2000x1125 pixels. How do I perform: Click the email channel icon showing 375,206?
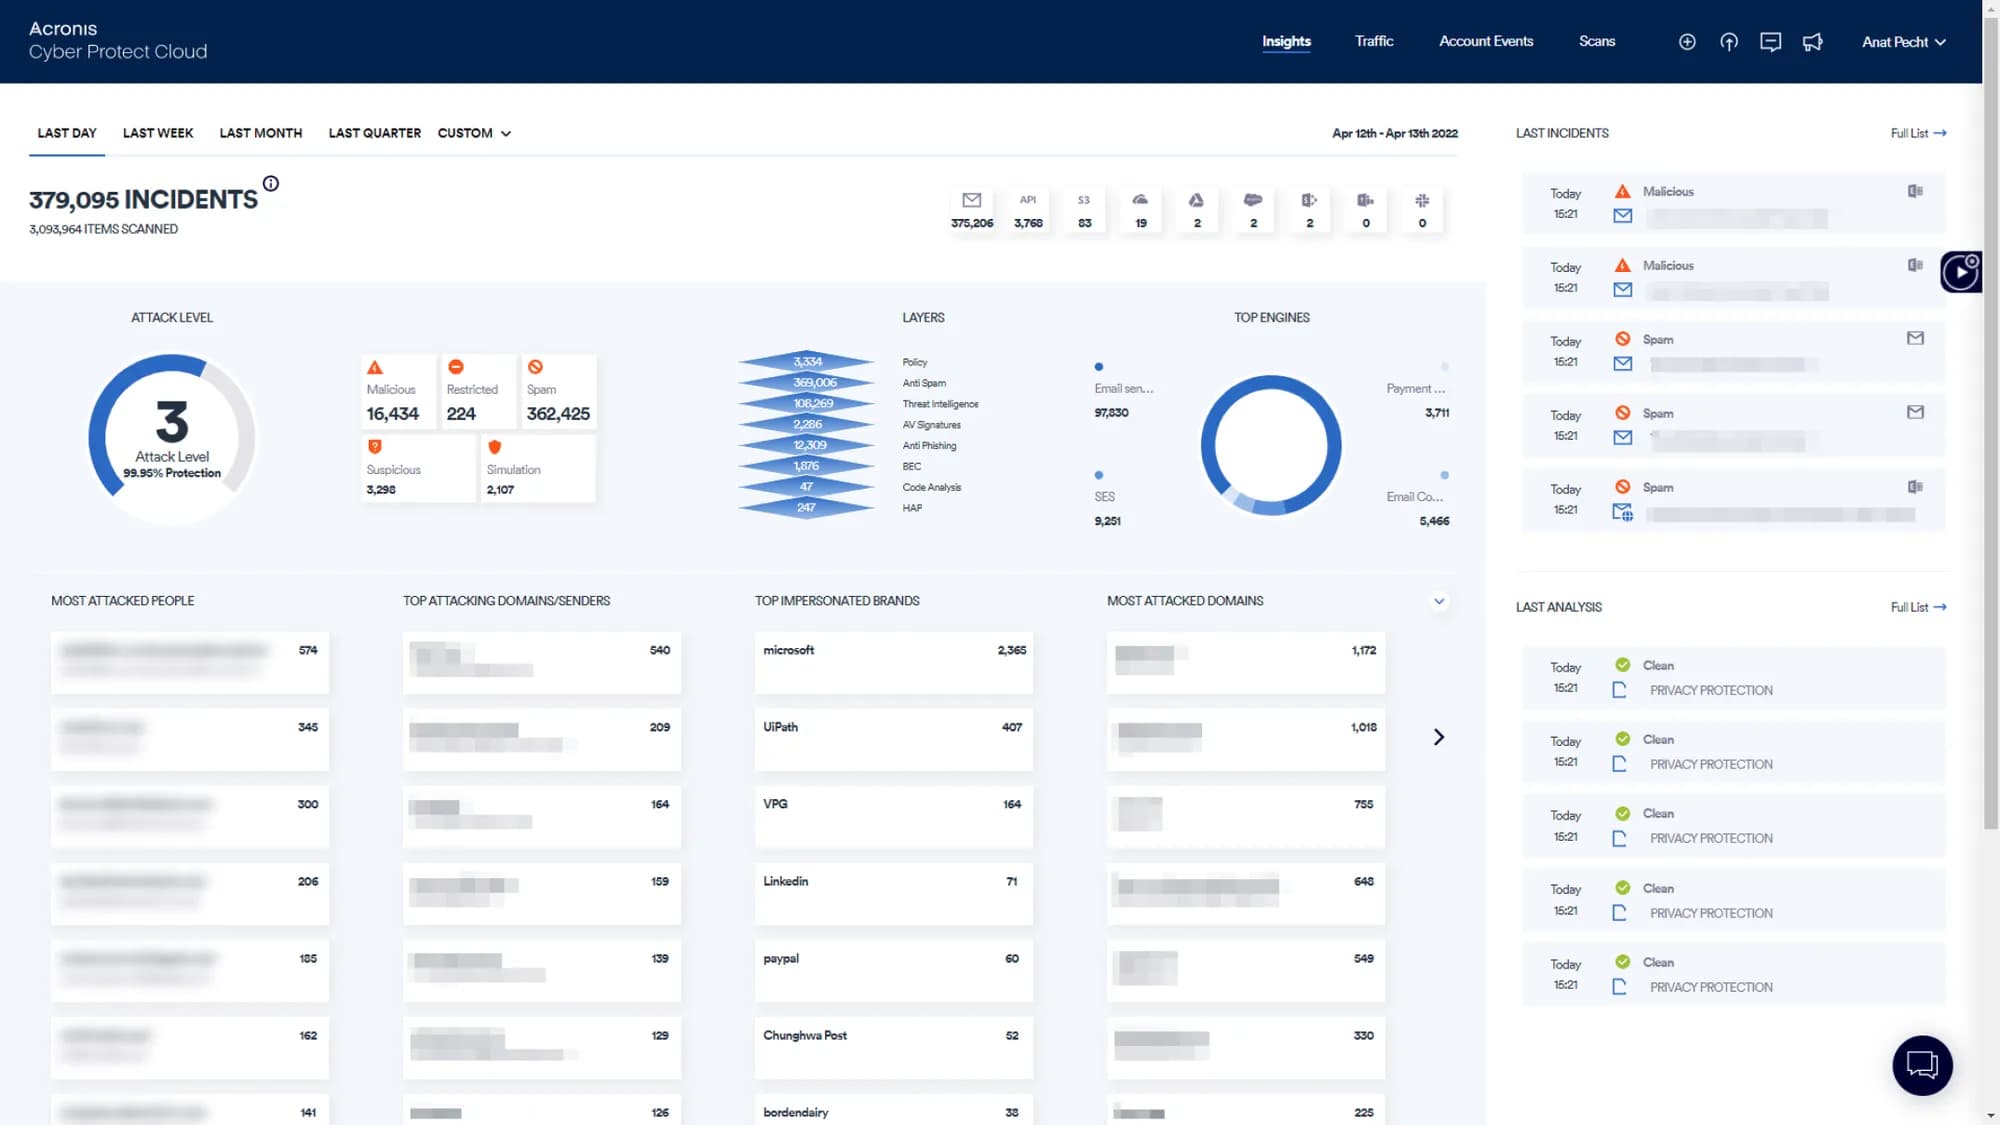coord(971,200)
